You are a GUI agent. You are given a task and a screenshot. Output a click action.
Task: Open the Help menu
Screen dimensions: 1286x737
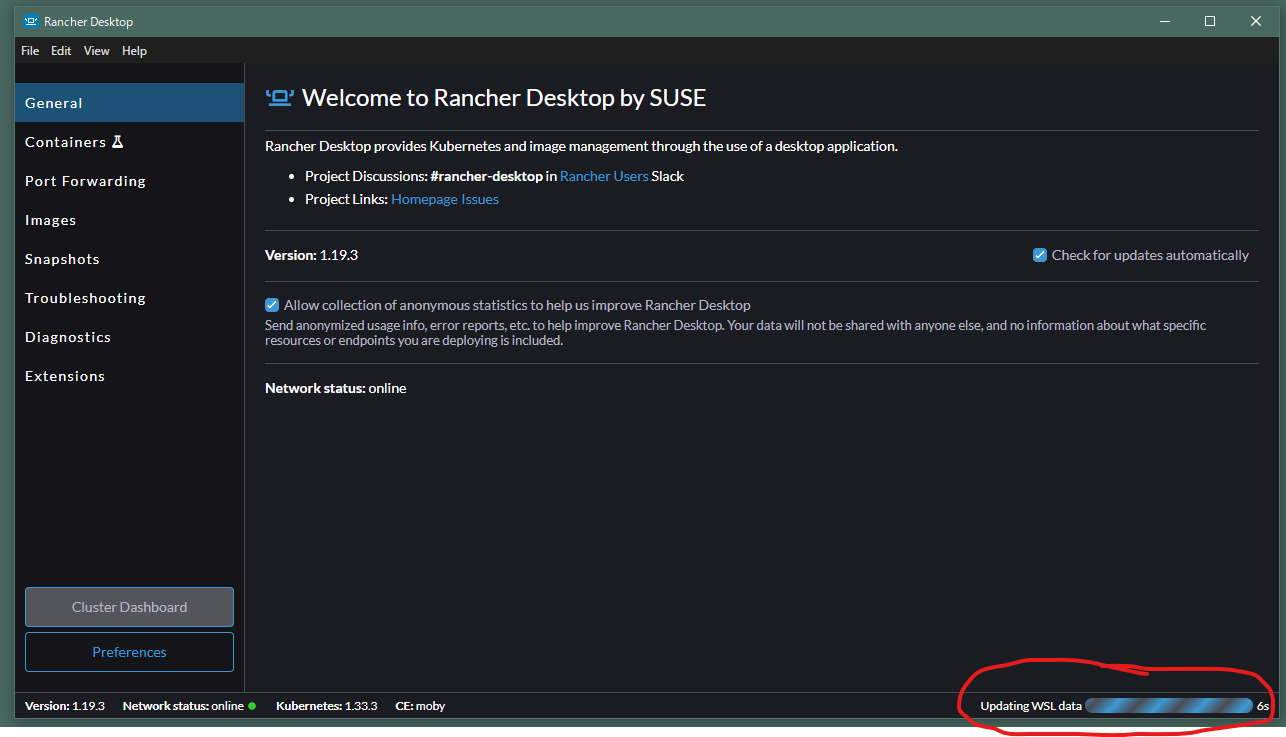point(134,51)
